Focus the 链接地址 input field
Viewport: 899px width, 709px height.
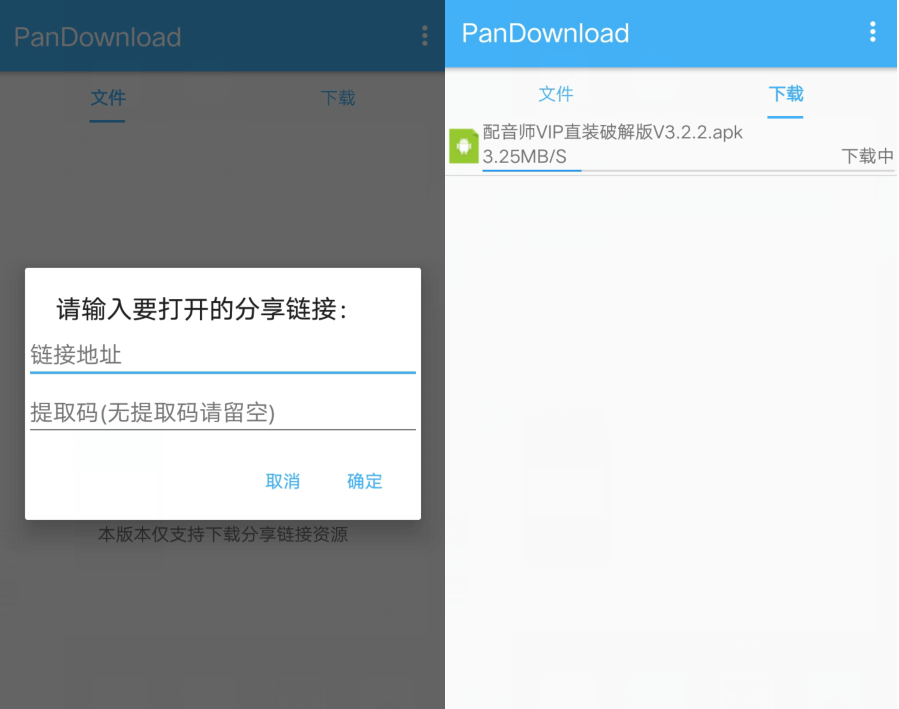coord(222,355)
